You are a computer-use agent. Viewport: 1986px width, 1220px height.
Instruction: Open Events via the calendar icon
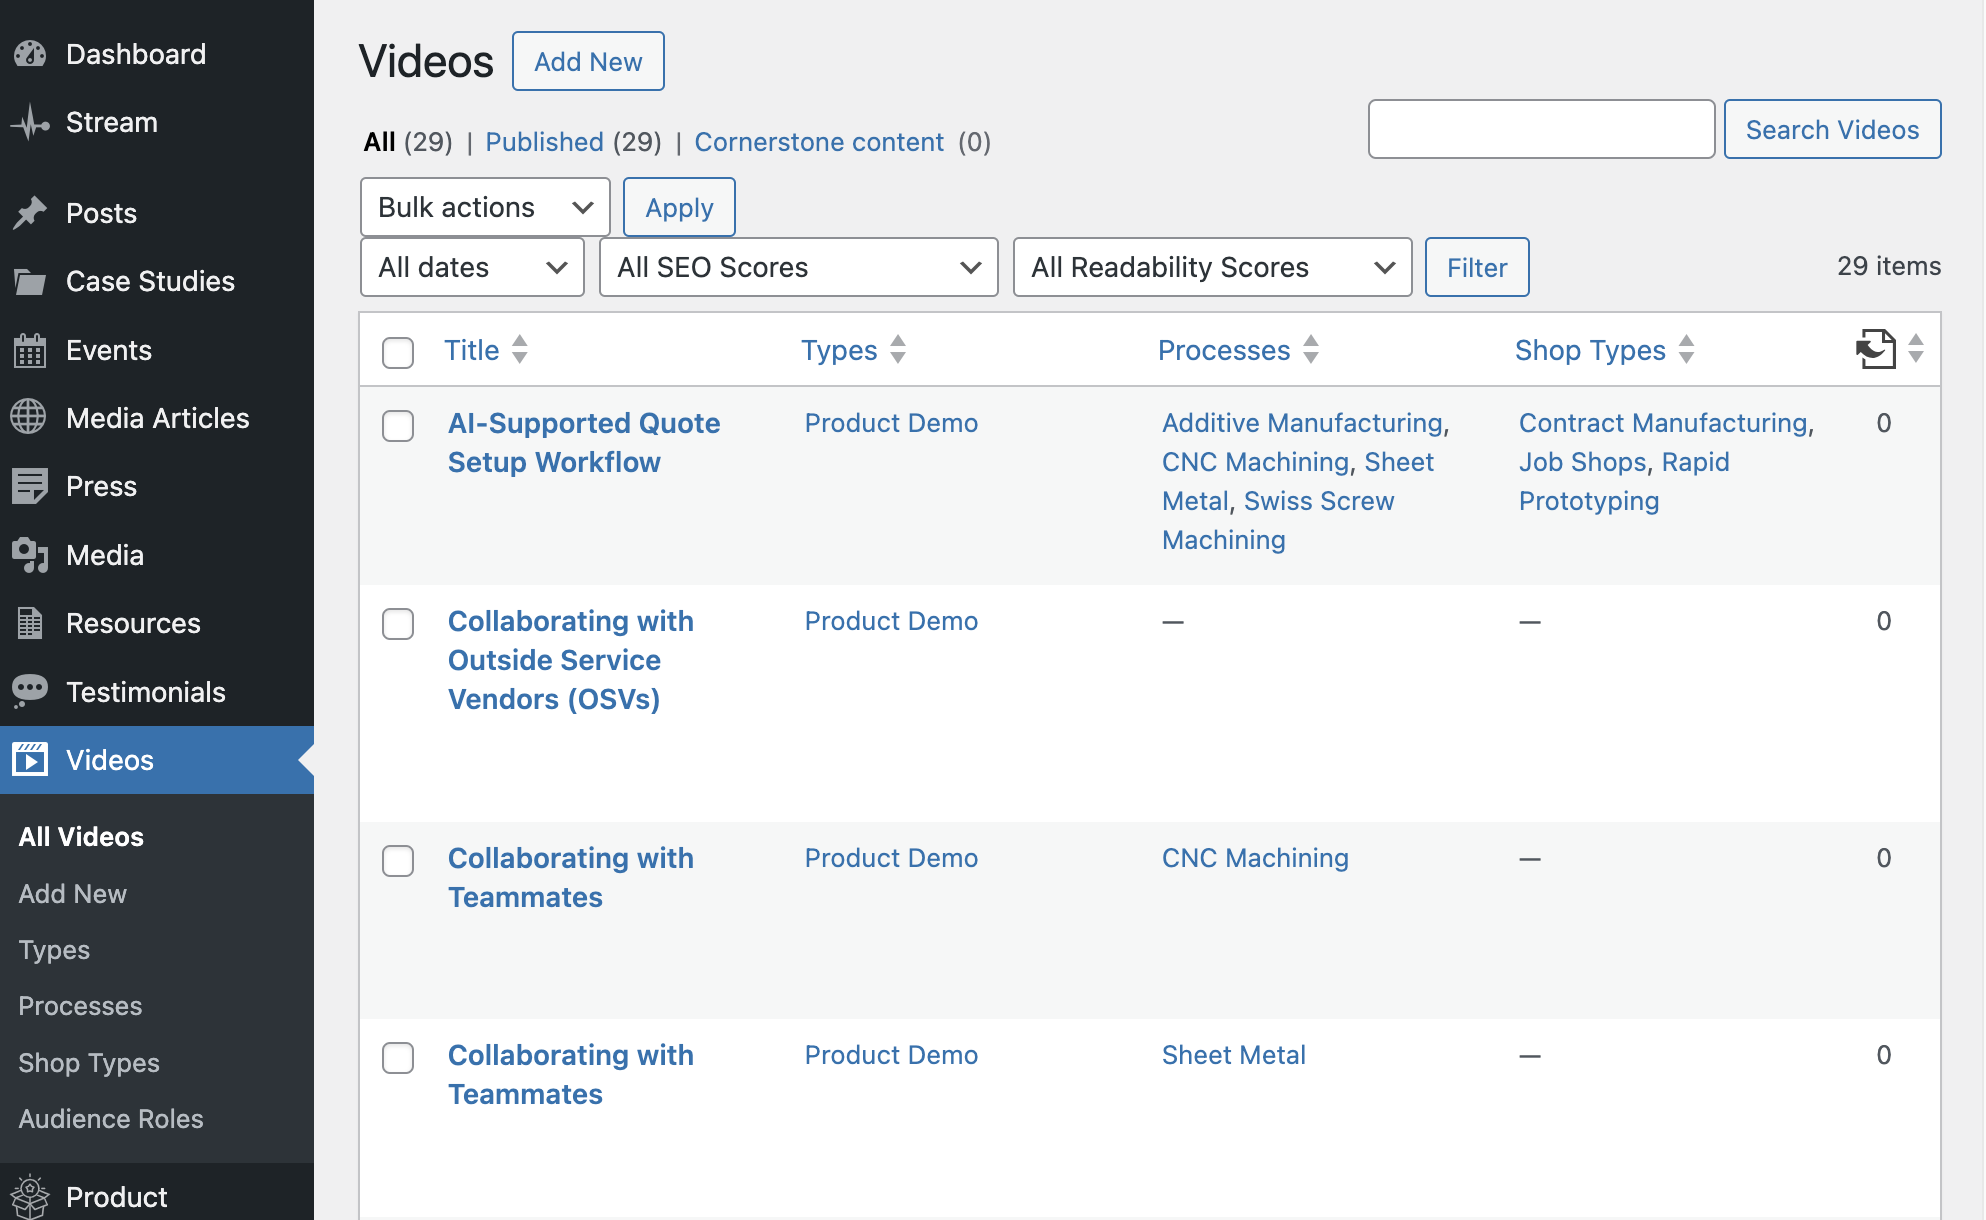(30, 349)
